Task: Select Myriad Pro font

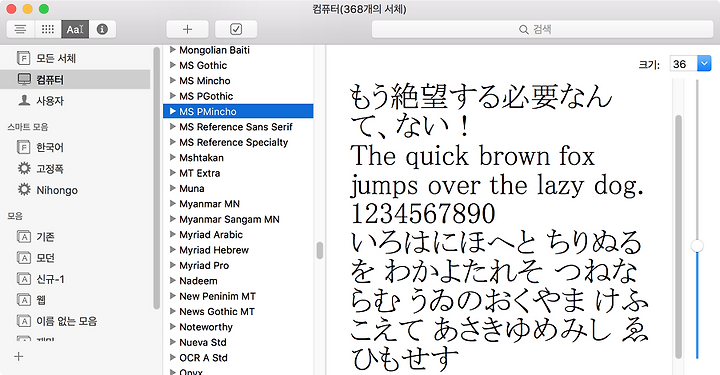Action: [238, 265]
